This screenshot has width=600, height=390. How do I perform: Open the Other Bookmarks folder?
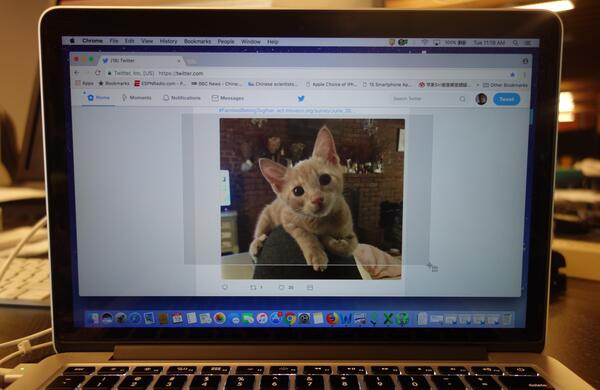coord(505,85)
